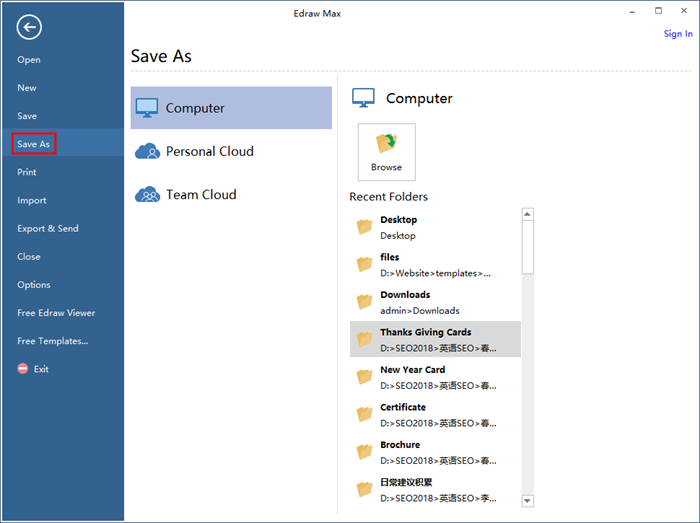The image size is (700, 523).
Task: Select Save As in the sidebar
Action: 34,144
